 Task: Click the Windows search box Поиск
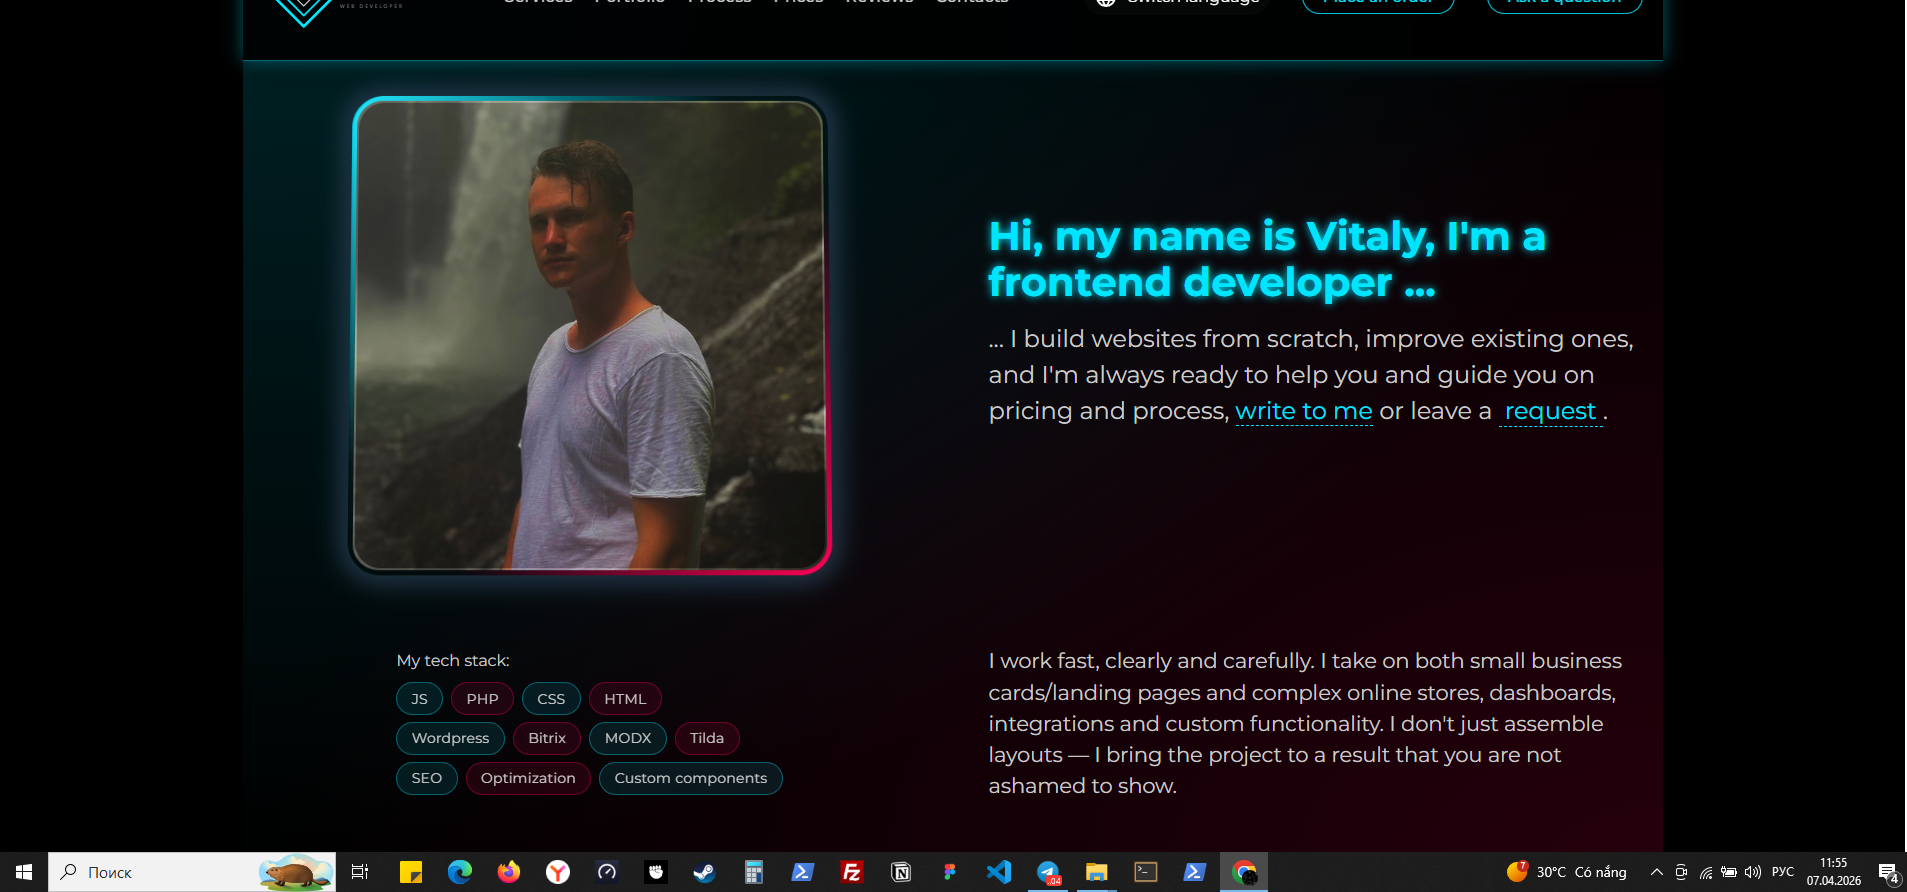[x=192, y=872]
